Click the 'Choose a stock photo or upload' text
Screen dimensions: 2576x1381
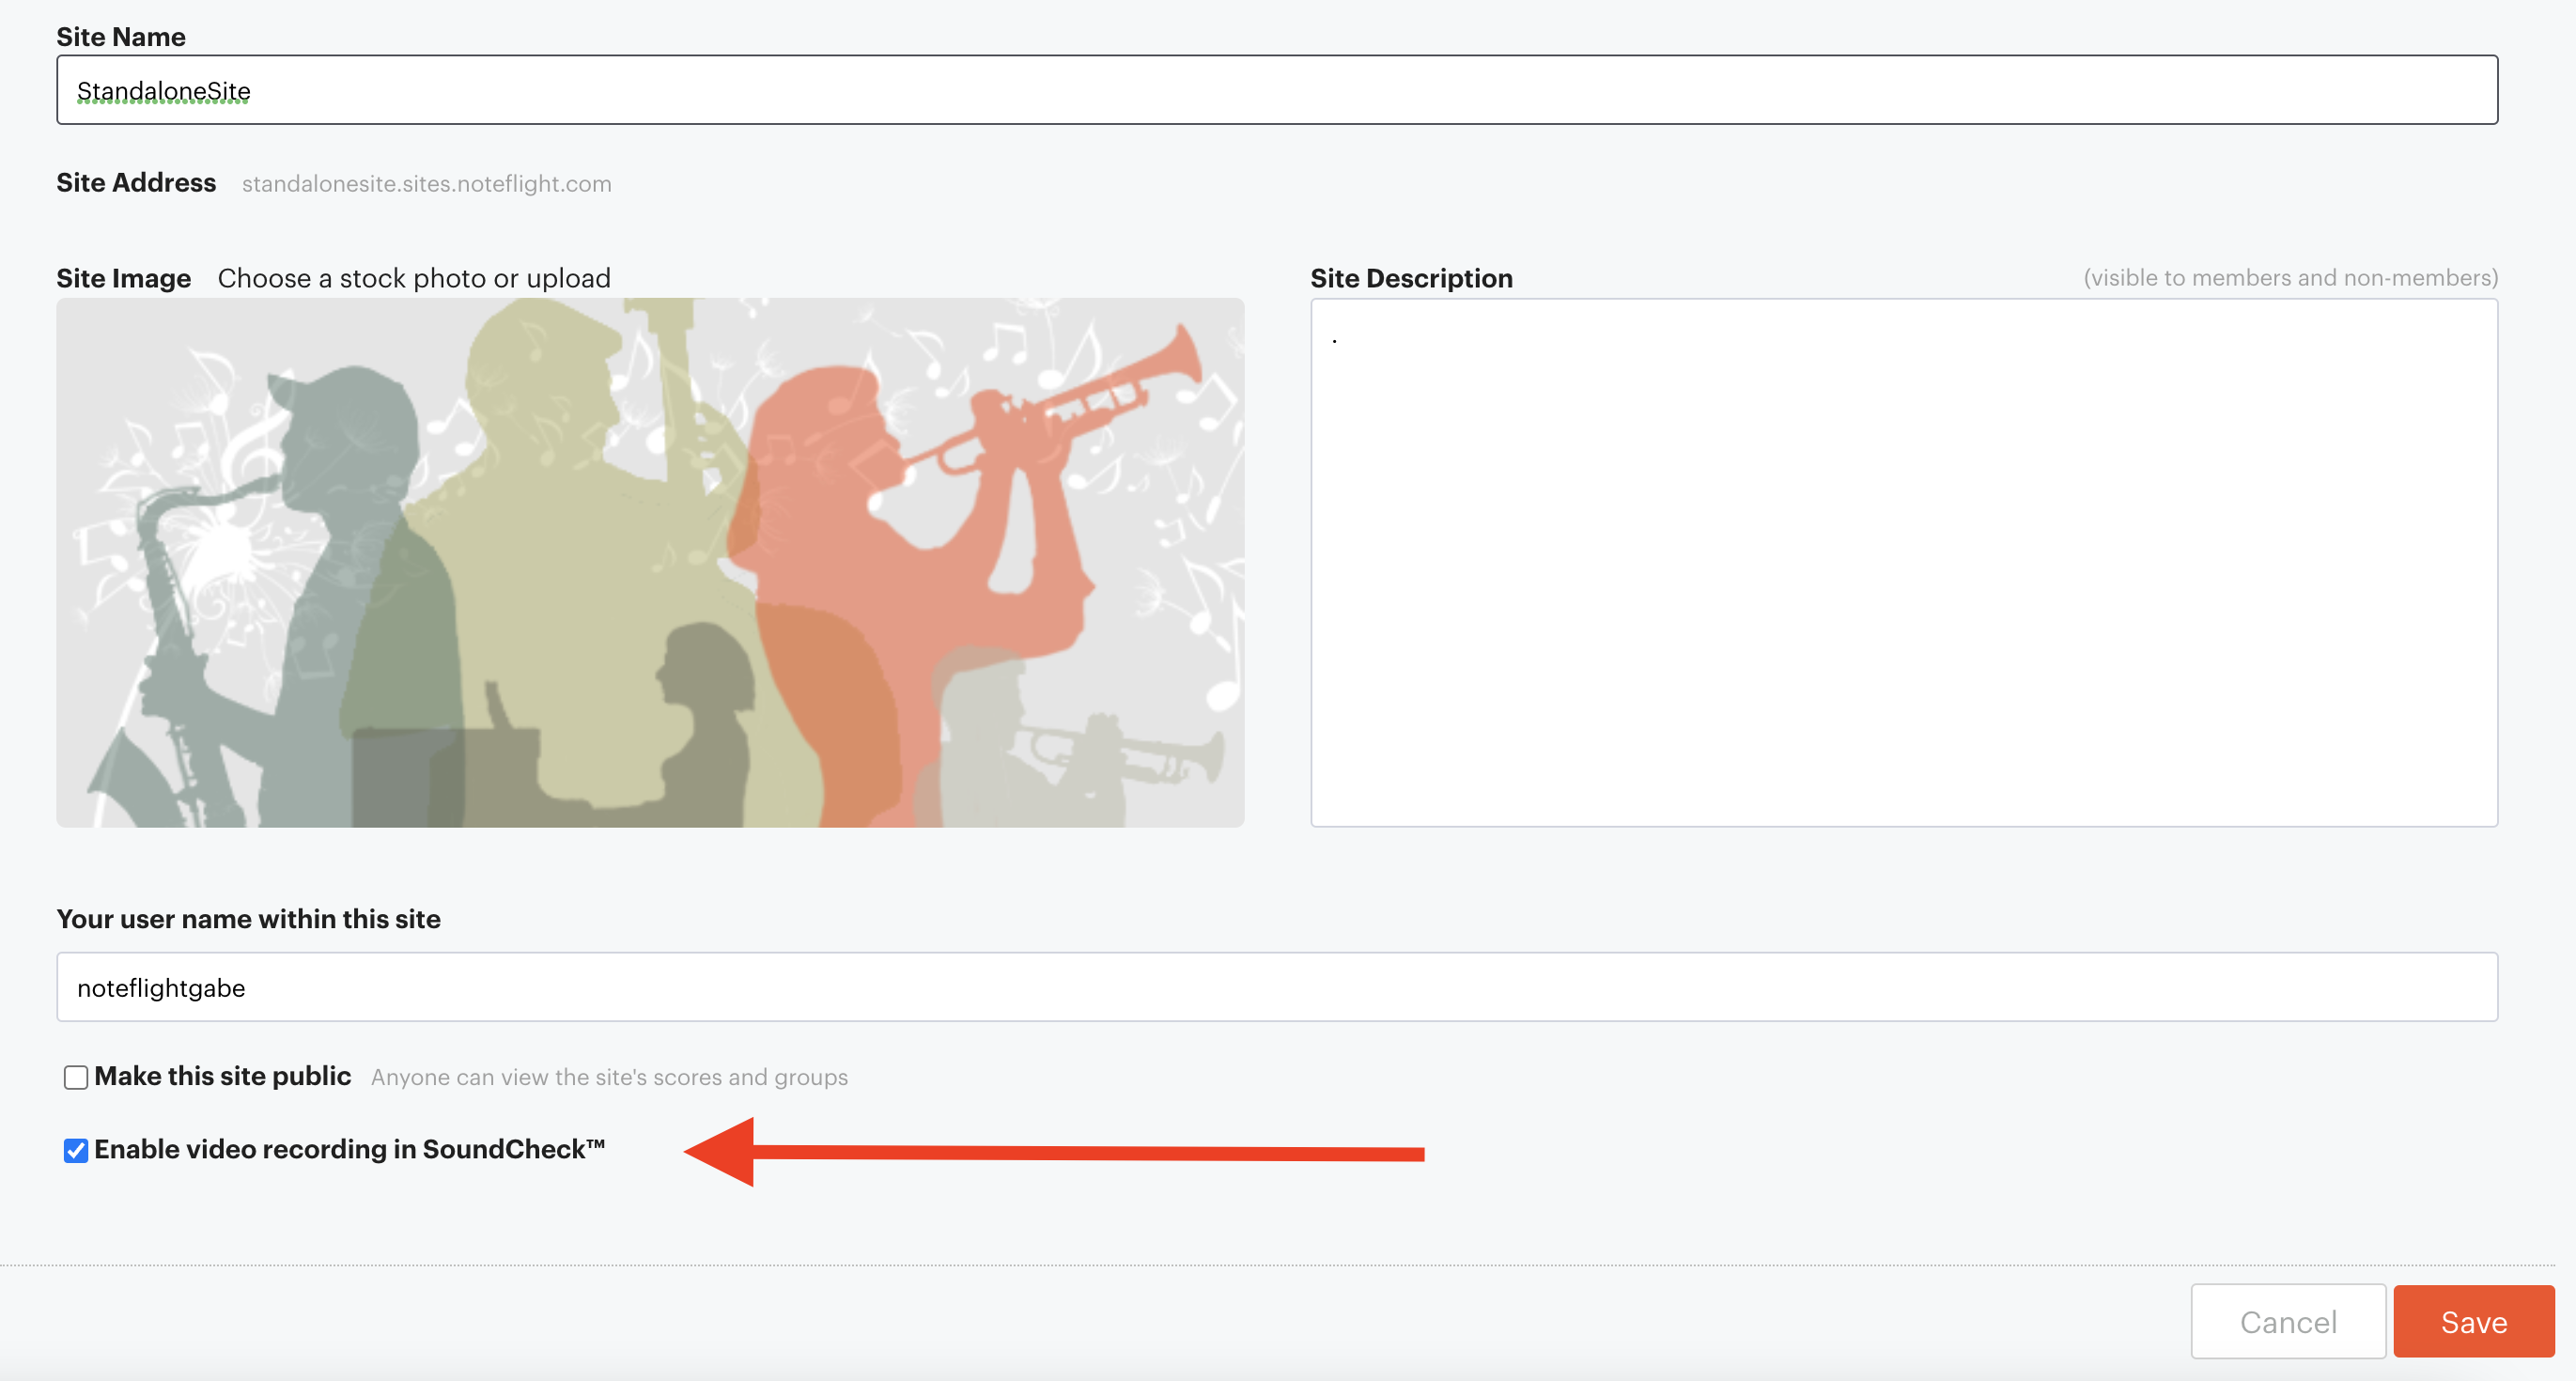click(414, 278)
